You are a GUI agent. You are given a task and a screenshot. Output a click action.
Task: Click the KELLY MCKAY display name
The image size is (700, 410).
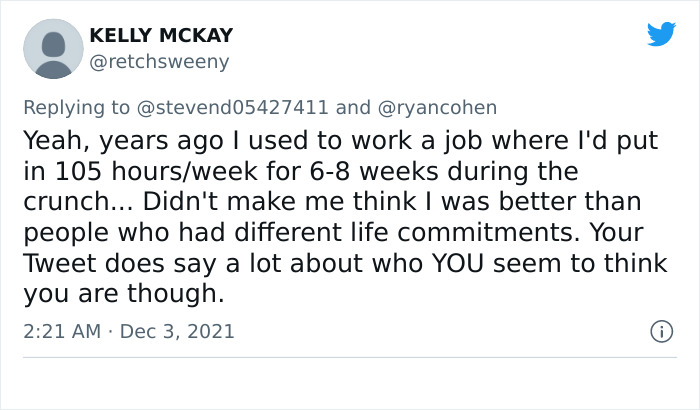pyautogui.click(x=161, y=36)
